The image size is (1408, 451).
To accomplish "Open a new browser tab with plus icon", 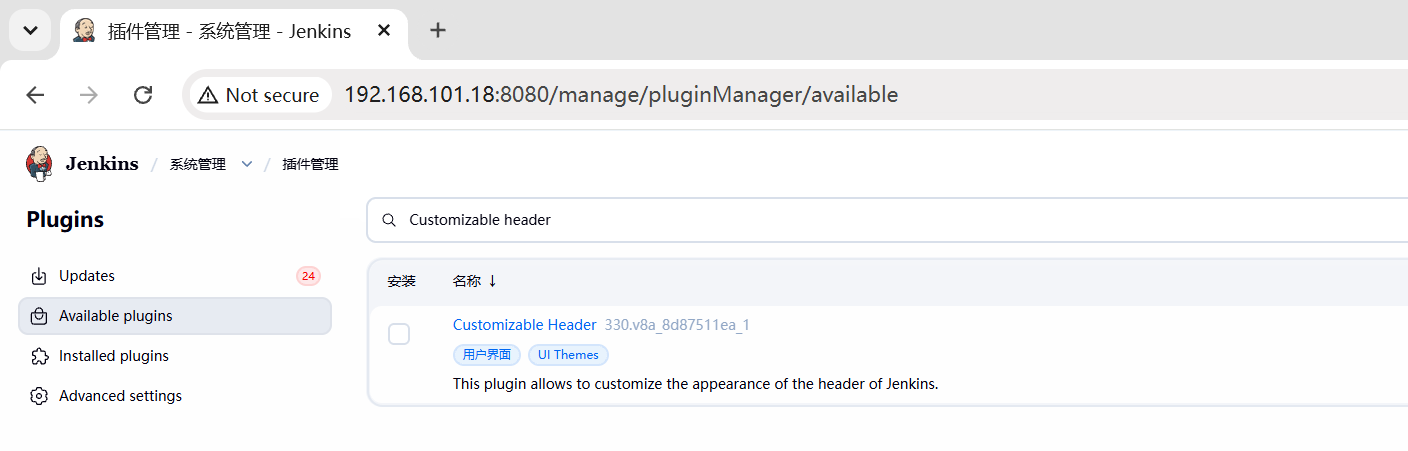I will [x=437, y=30].
